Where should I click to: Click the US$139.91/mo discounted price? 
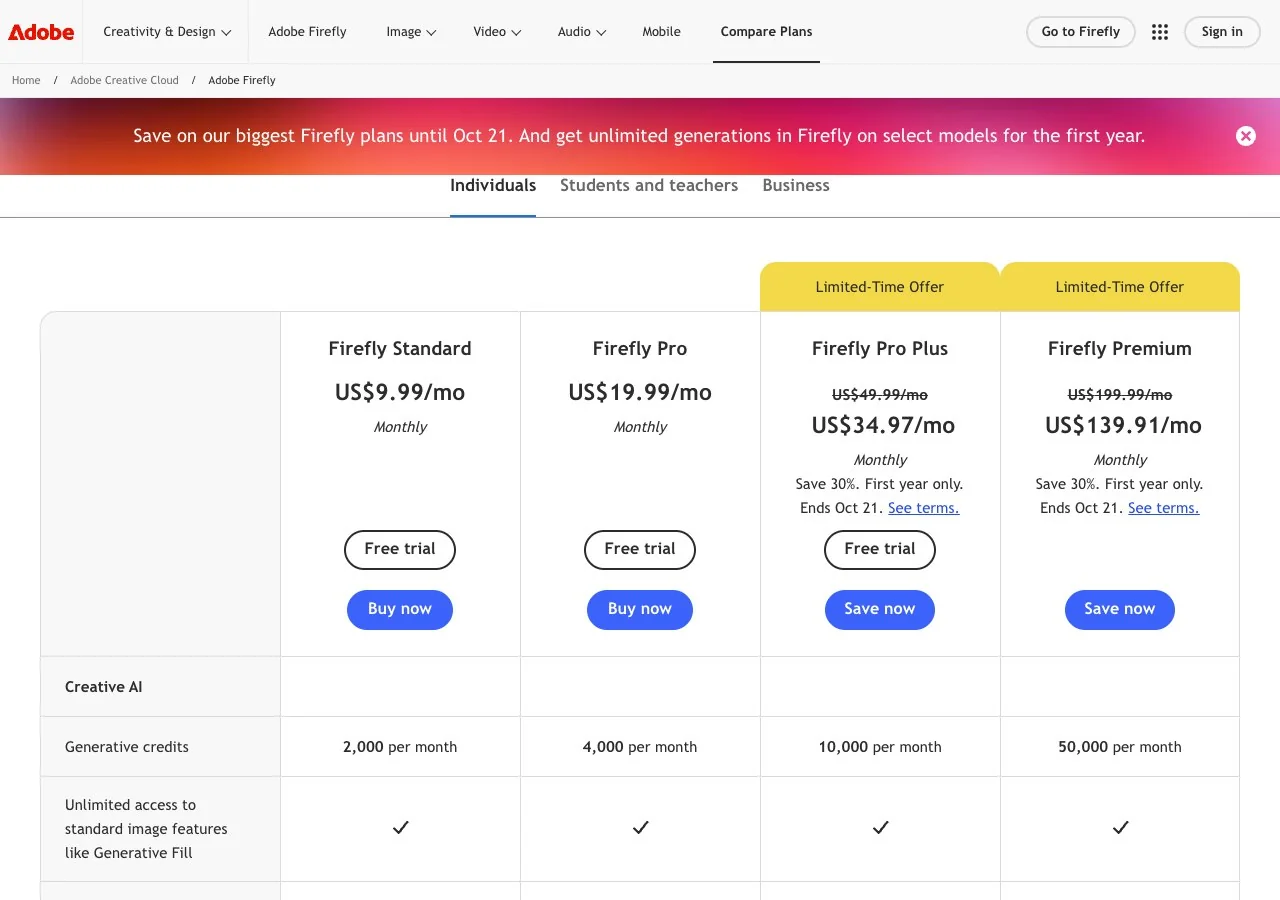1123,425
